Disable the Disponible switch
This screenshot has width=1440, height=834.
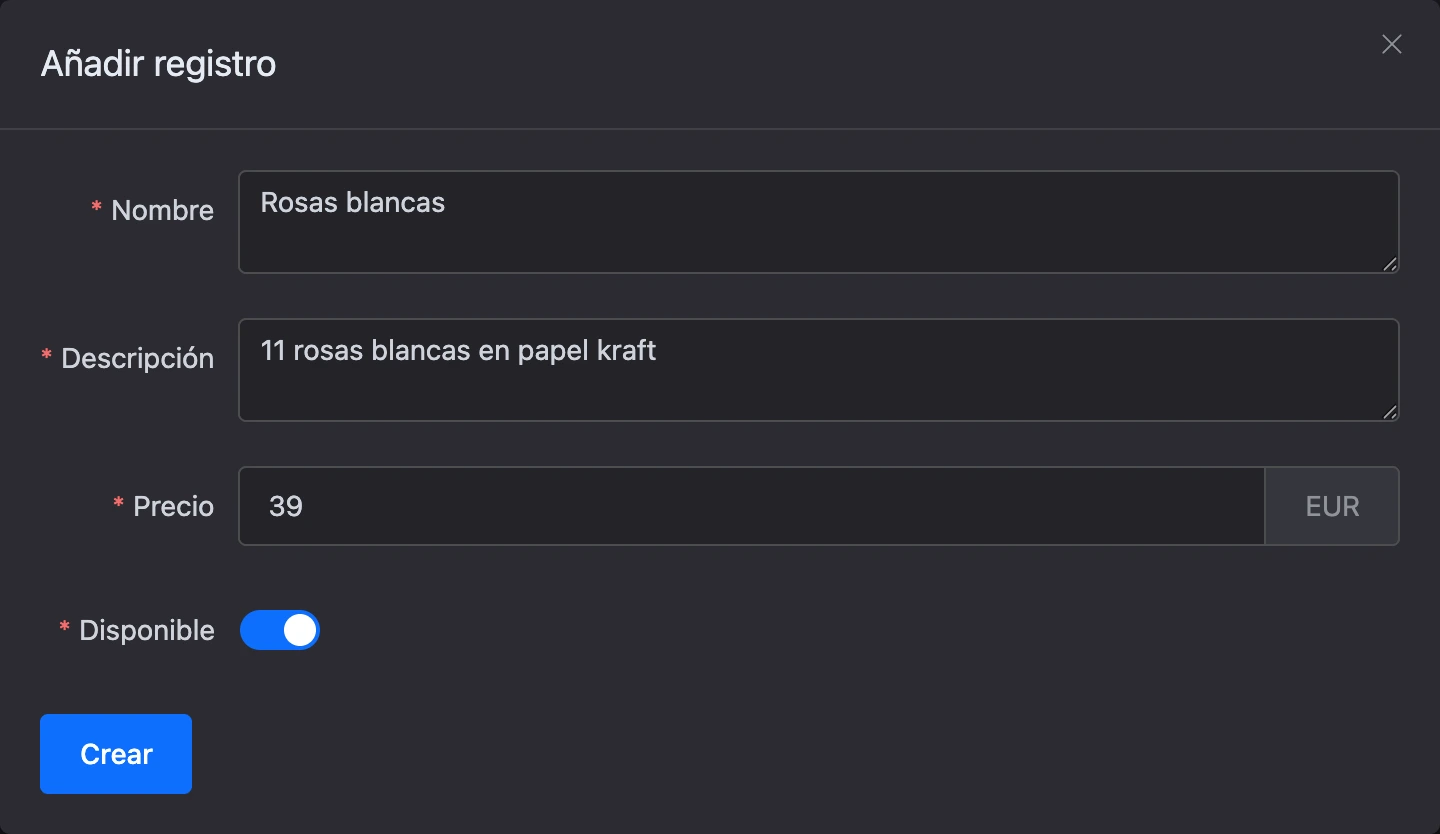[280, 630]
